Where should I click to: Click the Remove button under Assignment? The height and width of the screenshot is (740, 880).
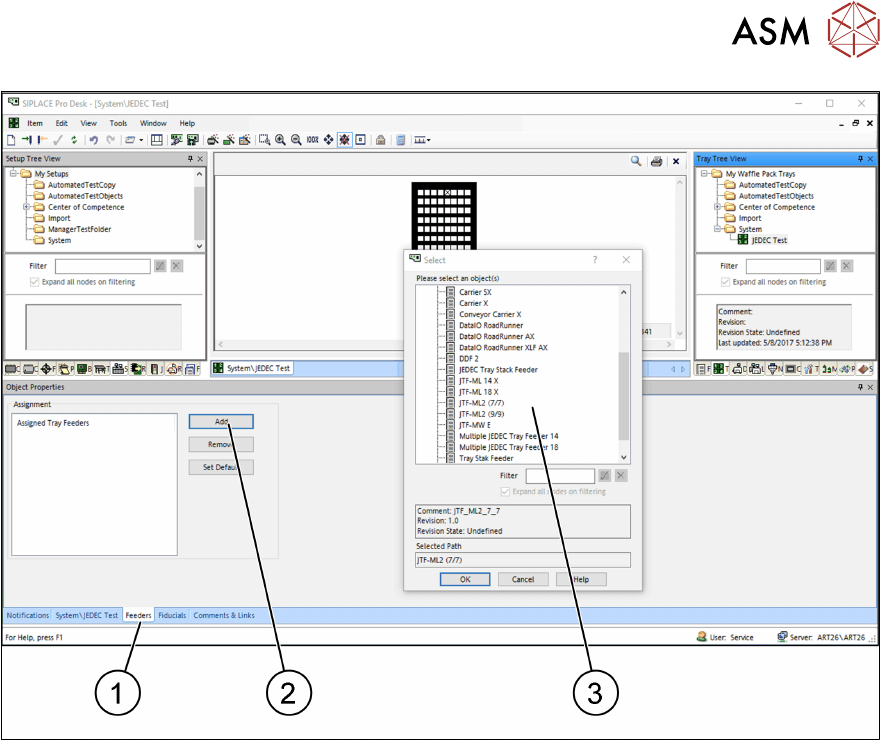click(x=221, y=444)
